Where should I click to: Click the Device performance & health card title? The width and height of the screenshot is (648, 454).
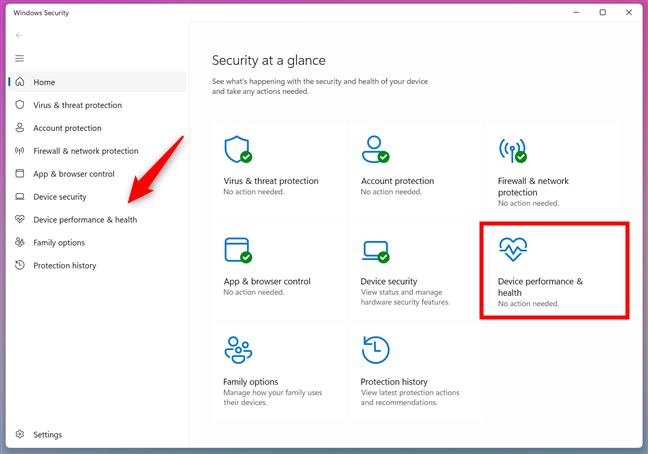pyautogui.click(x=540, y=287)
